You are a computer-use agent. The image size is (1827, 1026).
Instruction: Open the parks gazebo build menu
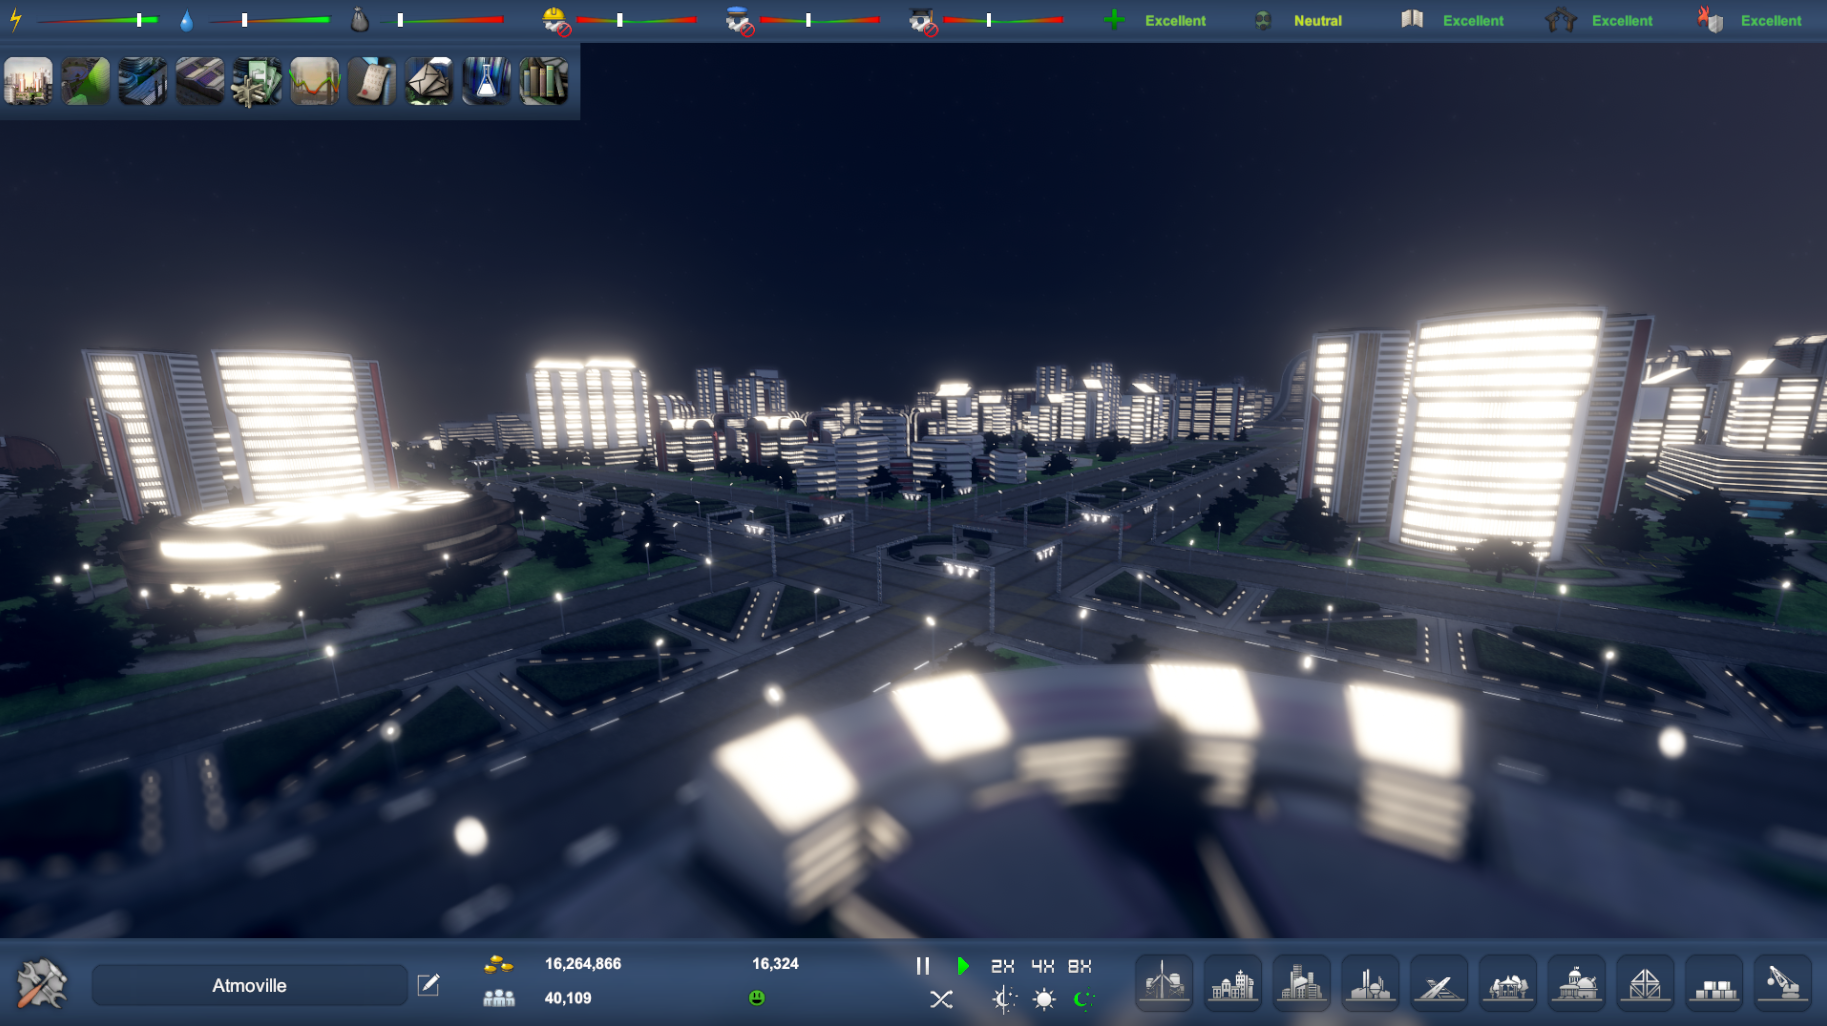[1508, 983]
